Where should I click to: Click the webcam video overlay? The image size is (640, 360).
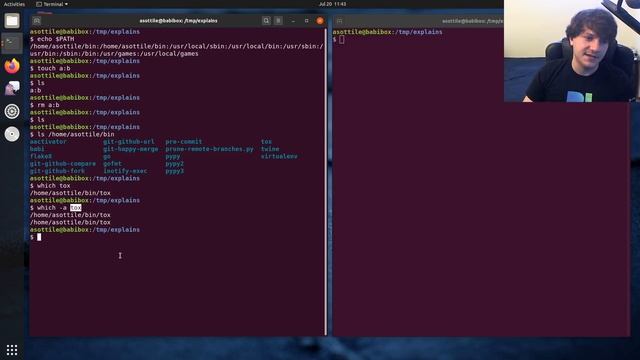(572, 51)
